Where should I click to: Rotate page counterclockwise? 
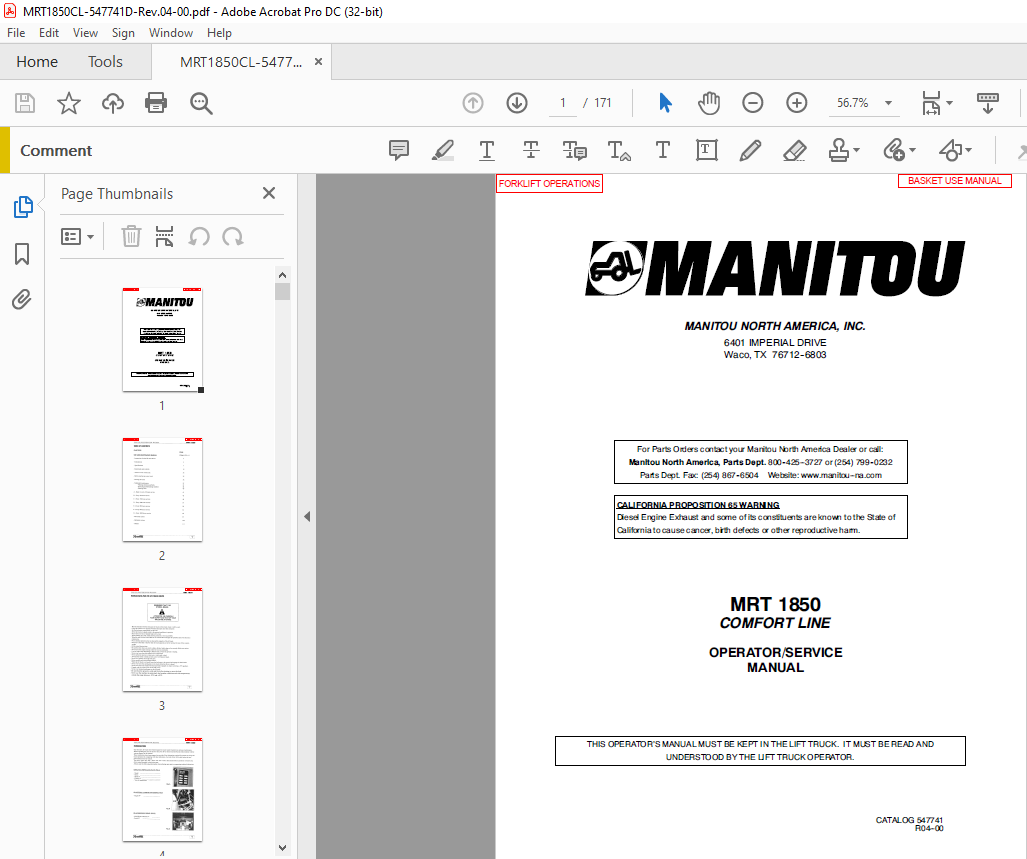click(x=199, y=236)
